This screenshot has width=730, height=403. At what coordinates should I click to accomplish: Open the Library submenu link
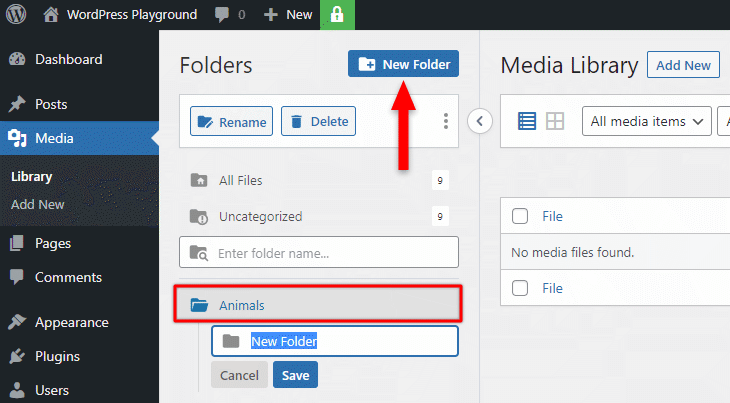(32, 177)
